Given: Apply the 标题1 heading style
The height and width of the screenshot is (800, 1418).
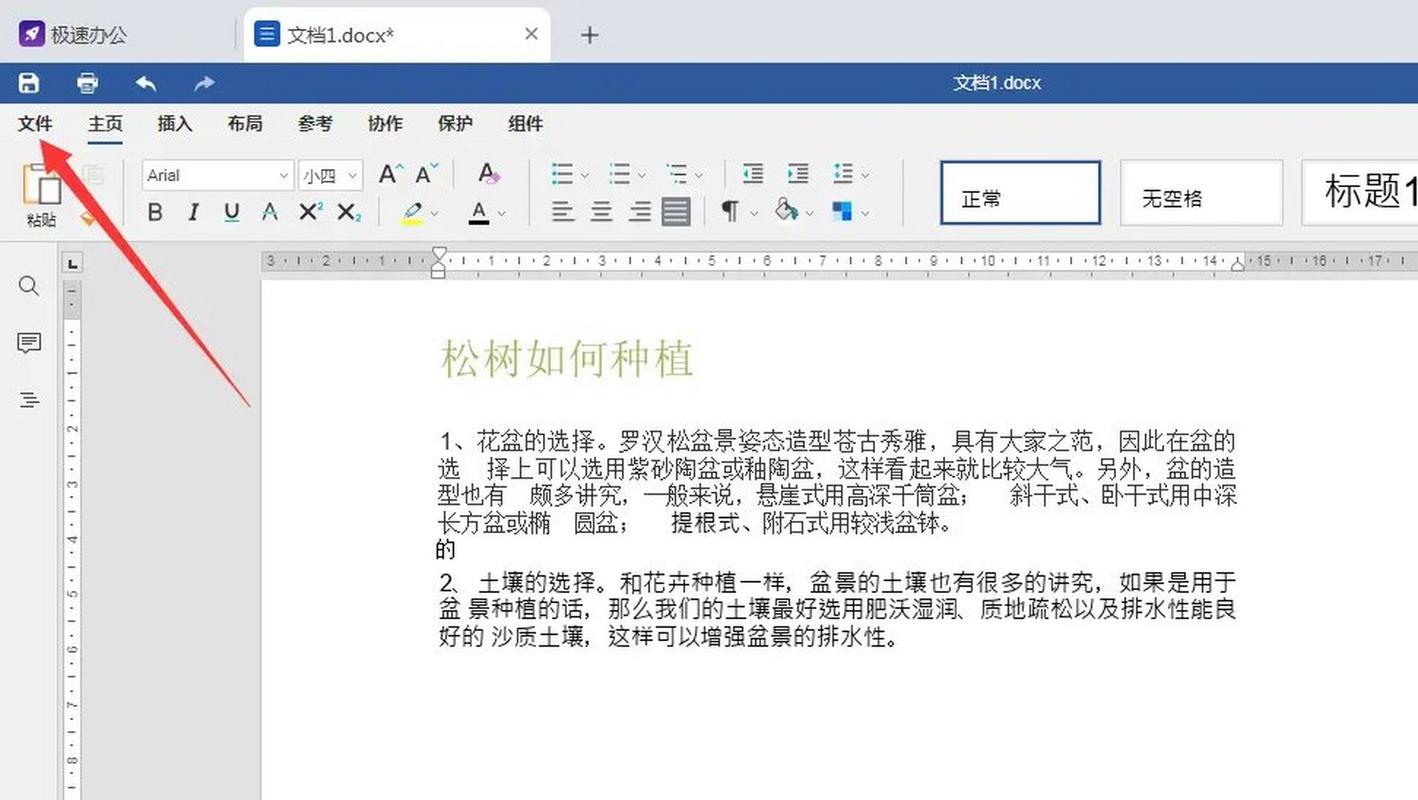Looking at the screenshot, I should (x=1360, y=193).
